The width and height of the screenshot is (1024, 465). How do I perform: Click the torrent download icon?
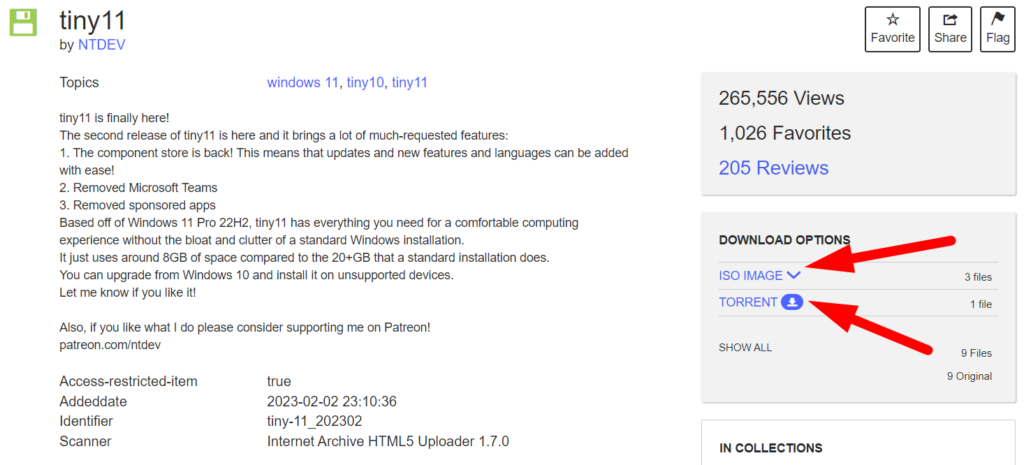792,302
